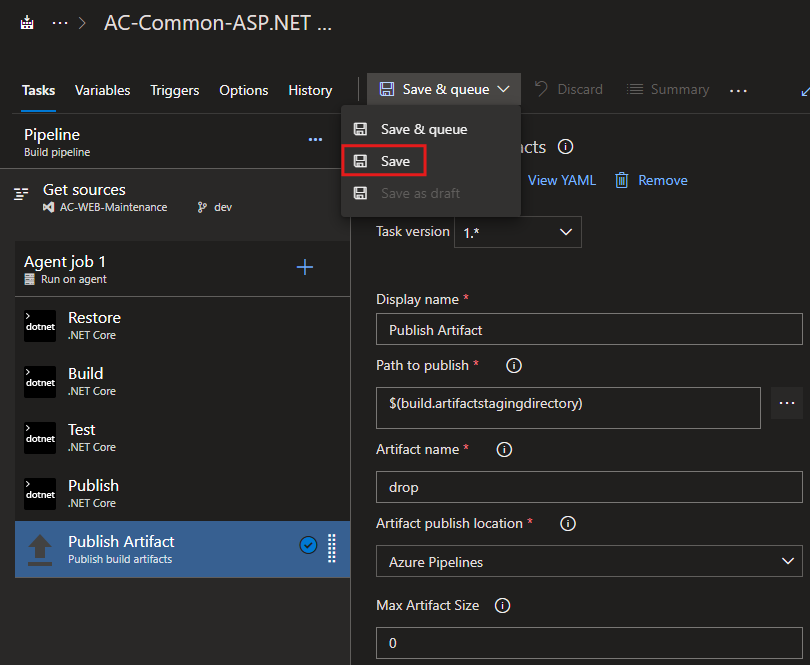Show info for Max Artifact Size
The width and height of the screenshot is (810, 665).
[502, 606]
